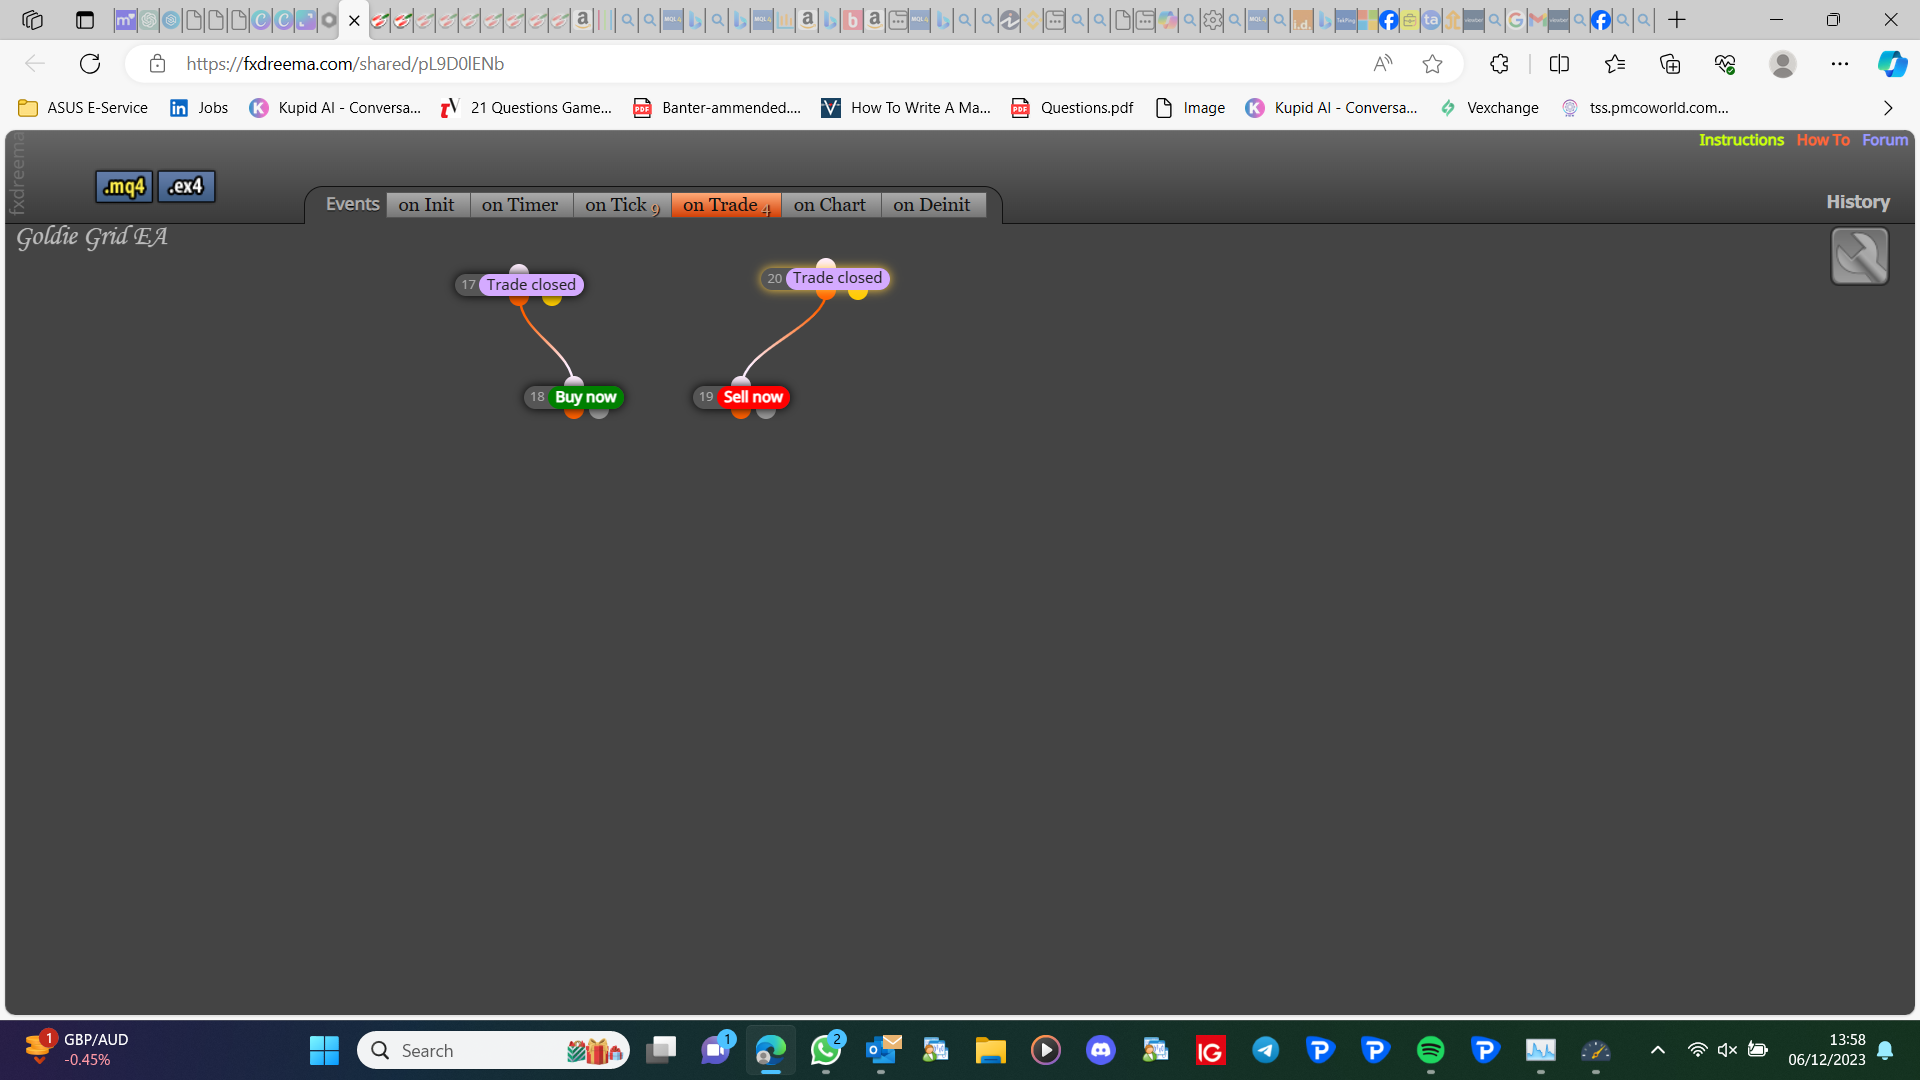Screen dimensions: 1920x1080
Task: Open File Explorer from the taskbar
Action: tap(990, 1050)
